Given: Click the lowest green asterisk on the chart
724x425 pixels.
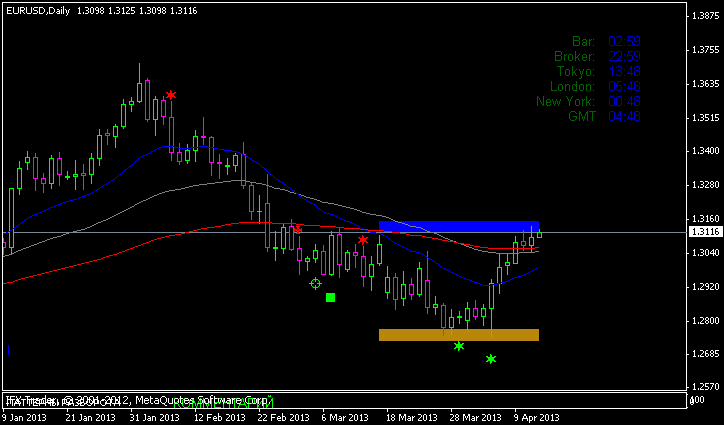Looking at the screenshot, I should 491,358.
